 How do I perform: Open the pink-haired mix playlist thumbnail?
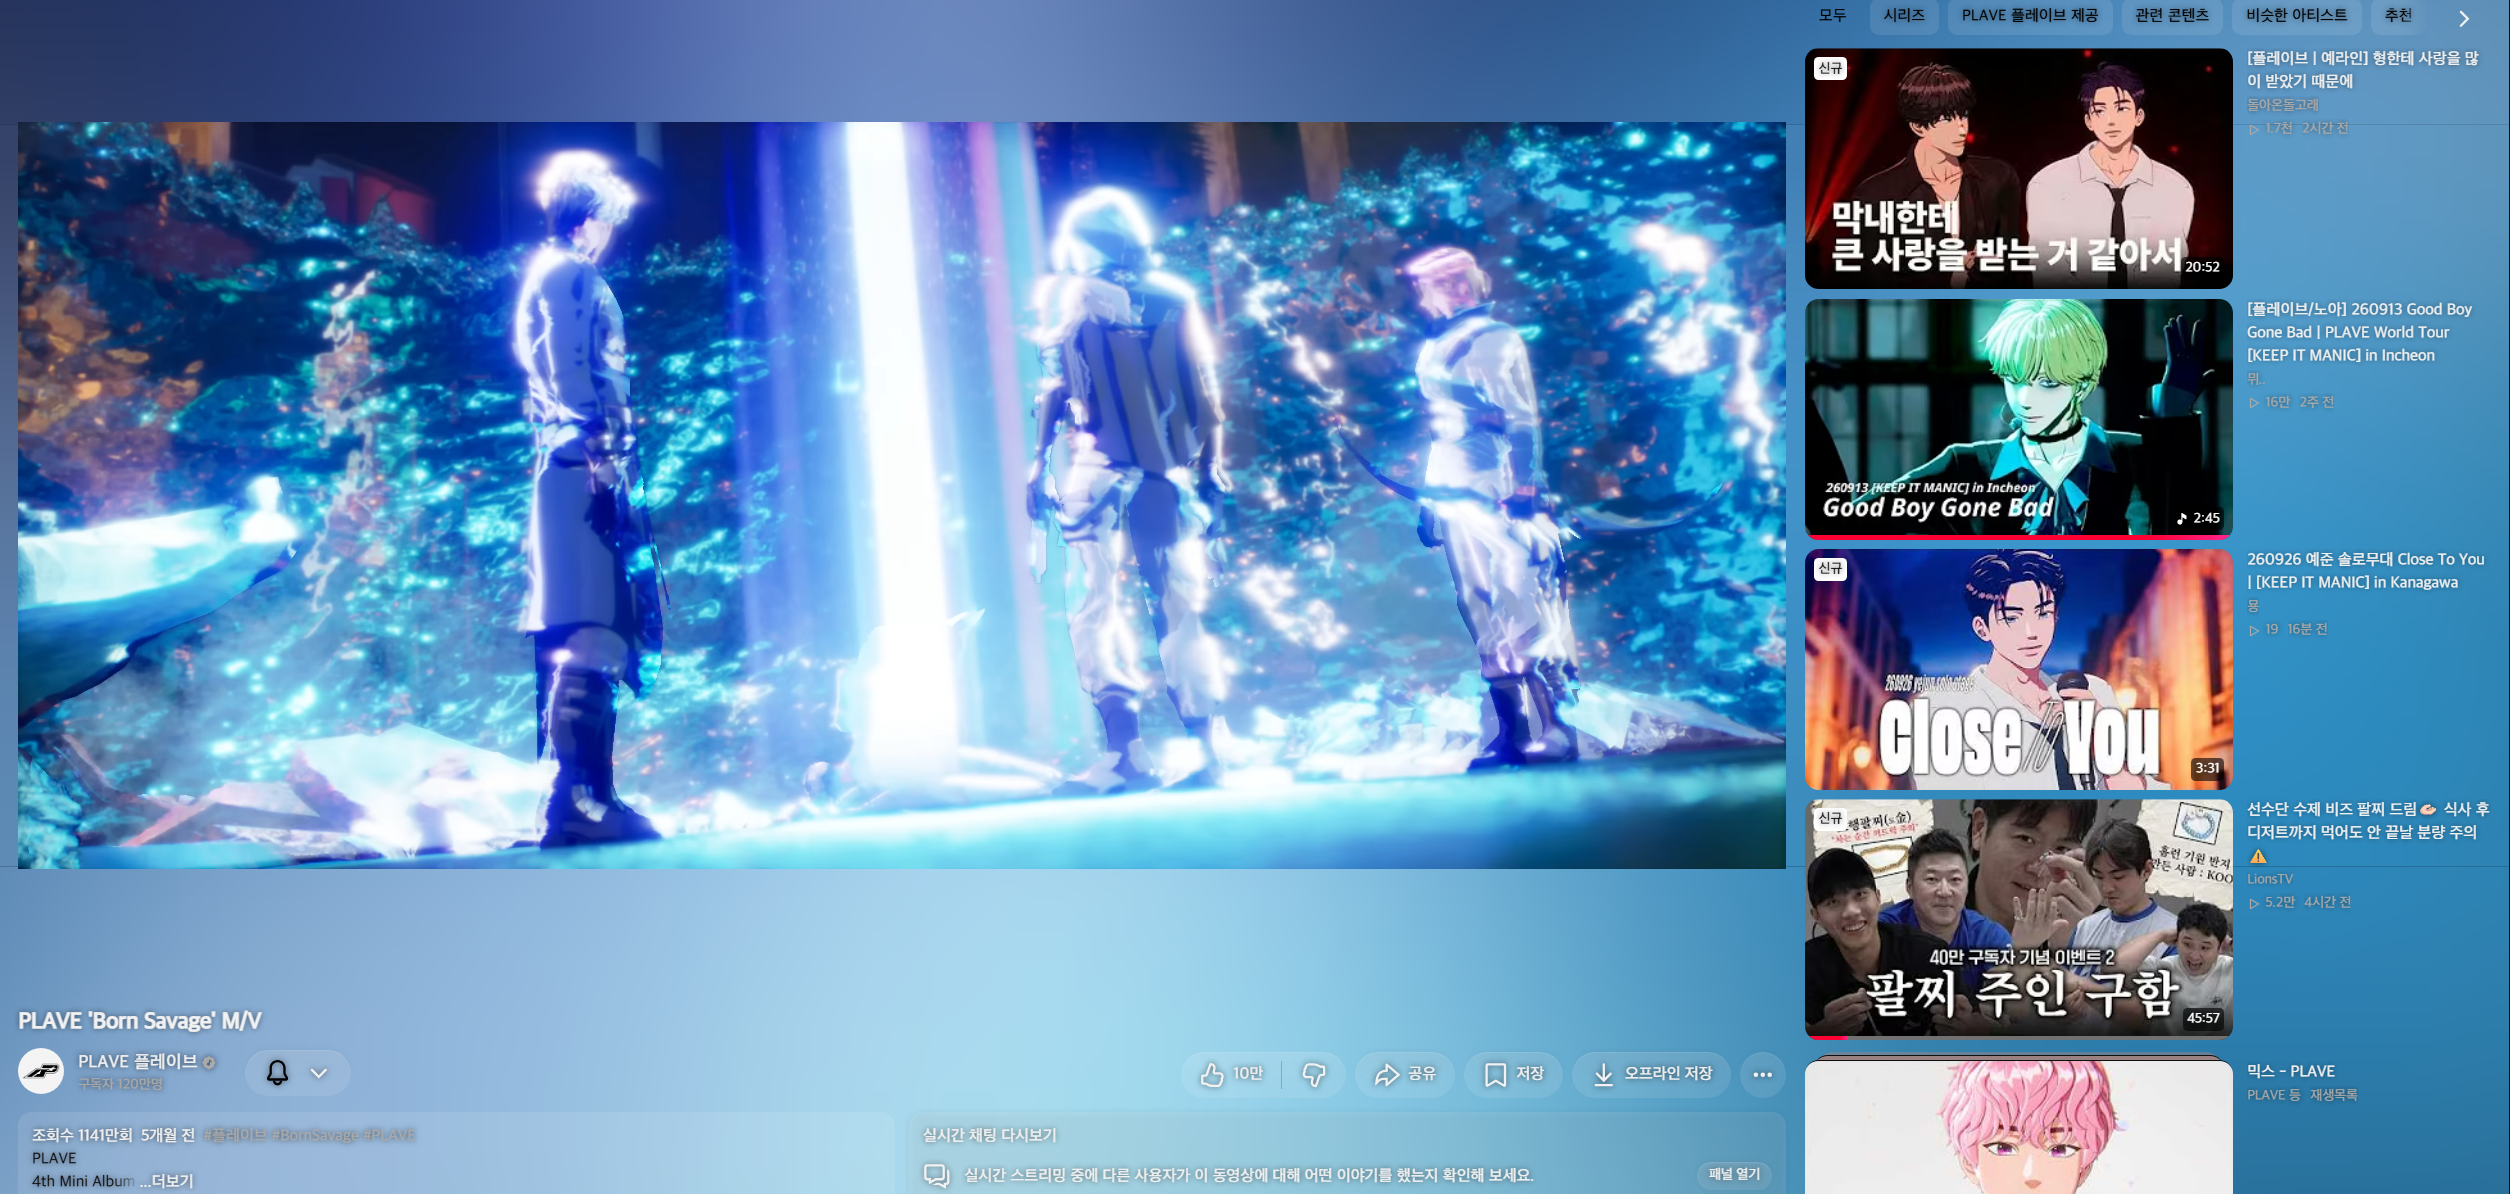(x=2018, y=1126)
